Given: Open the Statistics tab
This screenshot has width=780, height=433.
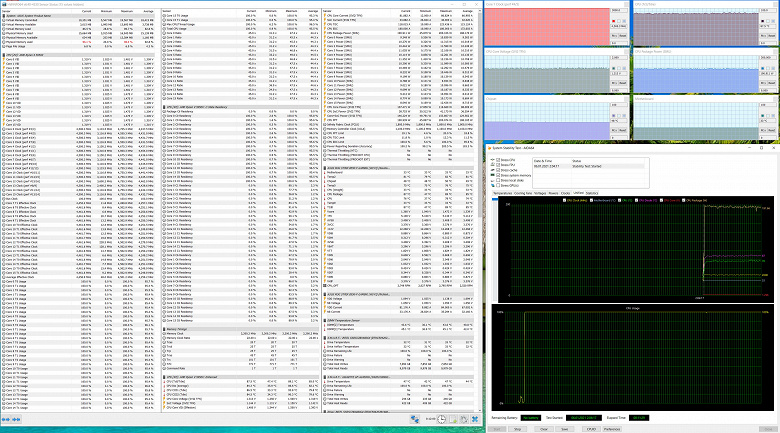Looking at the screenshot, I should (x=592, y=192).
